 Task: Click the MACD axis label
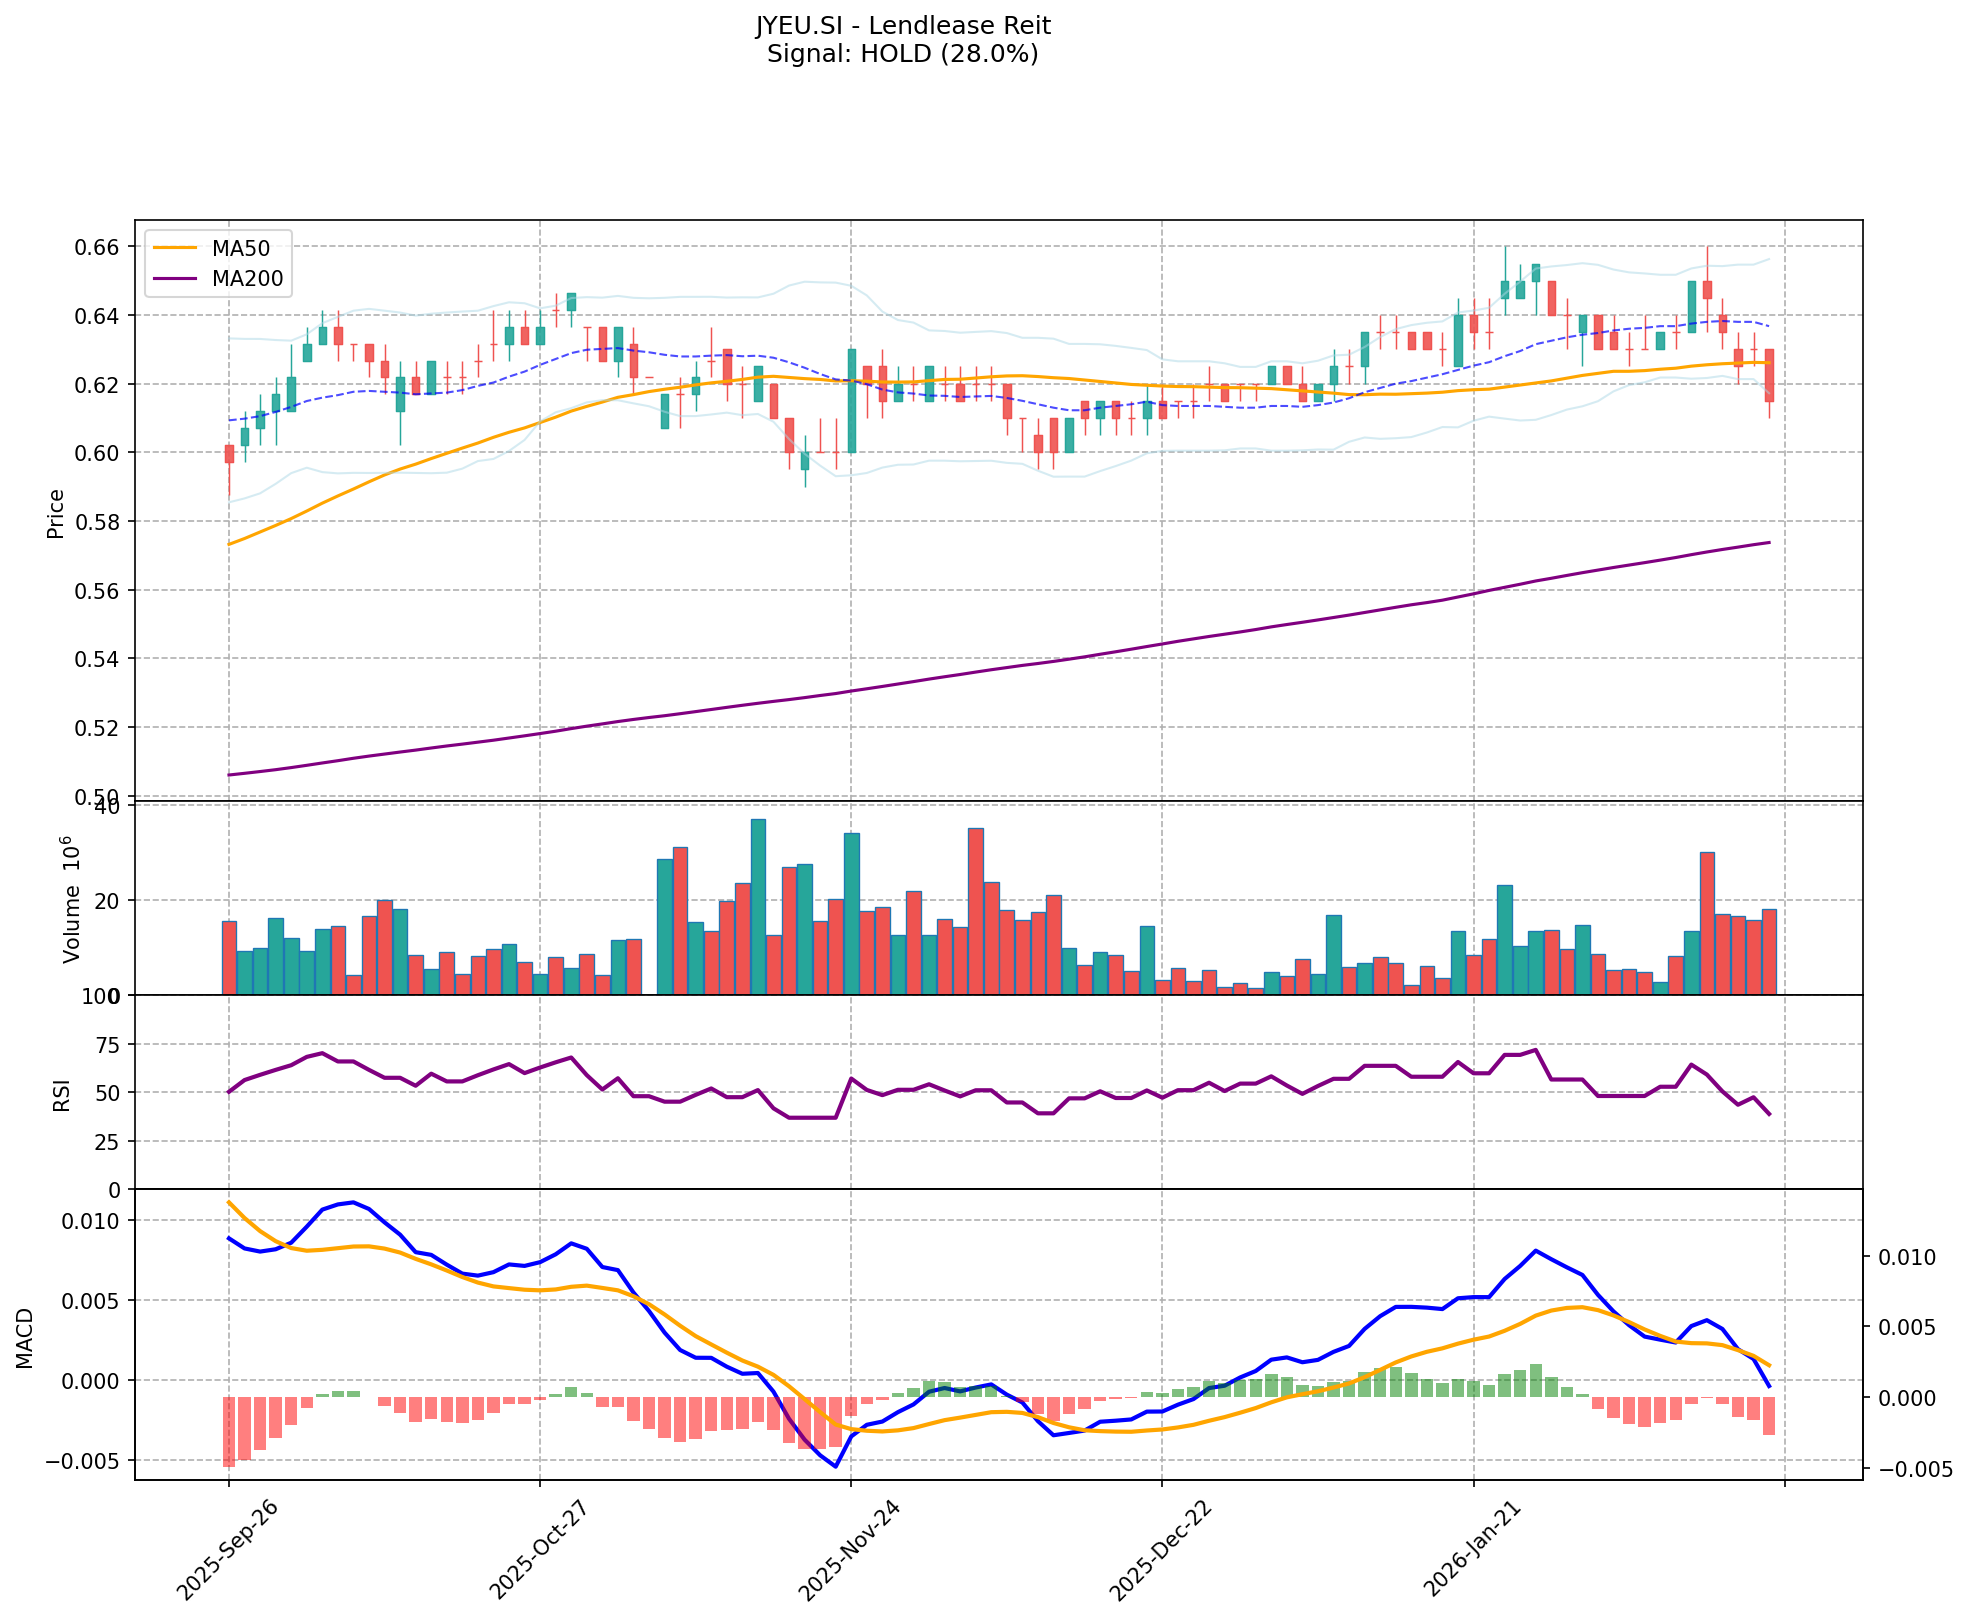(x=25, y=1337)
